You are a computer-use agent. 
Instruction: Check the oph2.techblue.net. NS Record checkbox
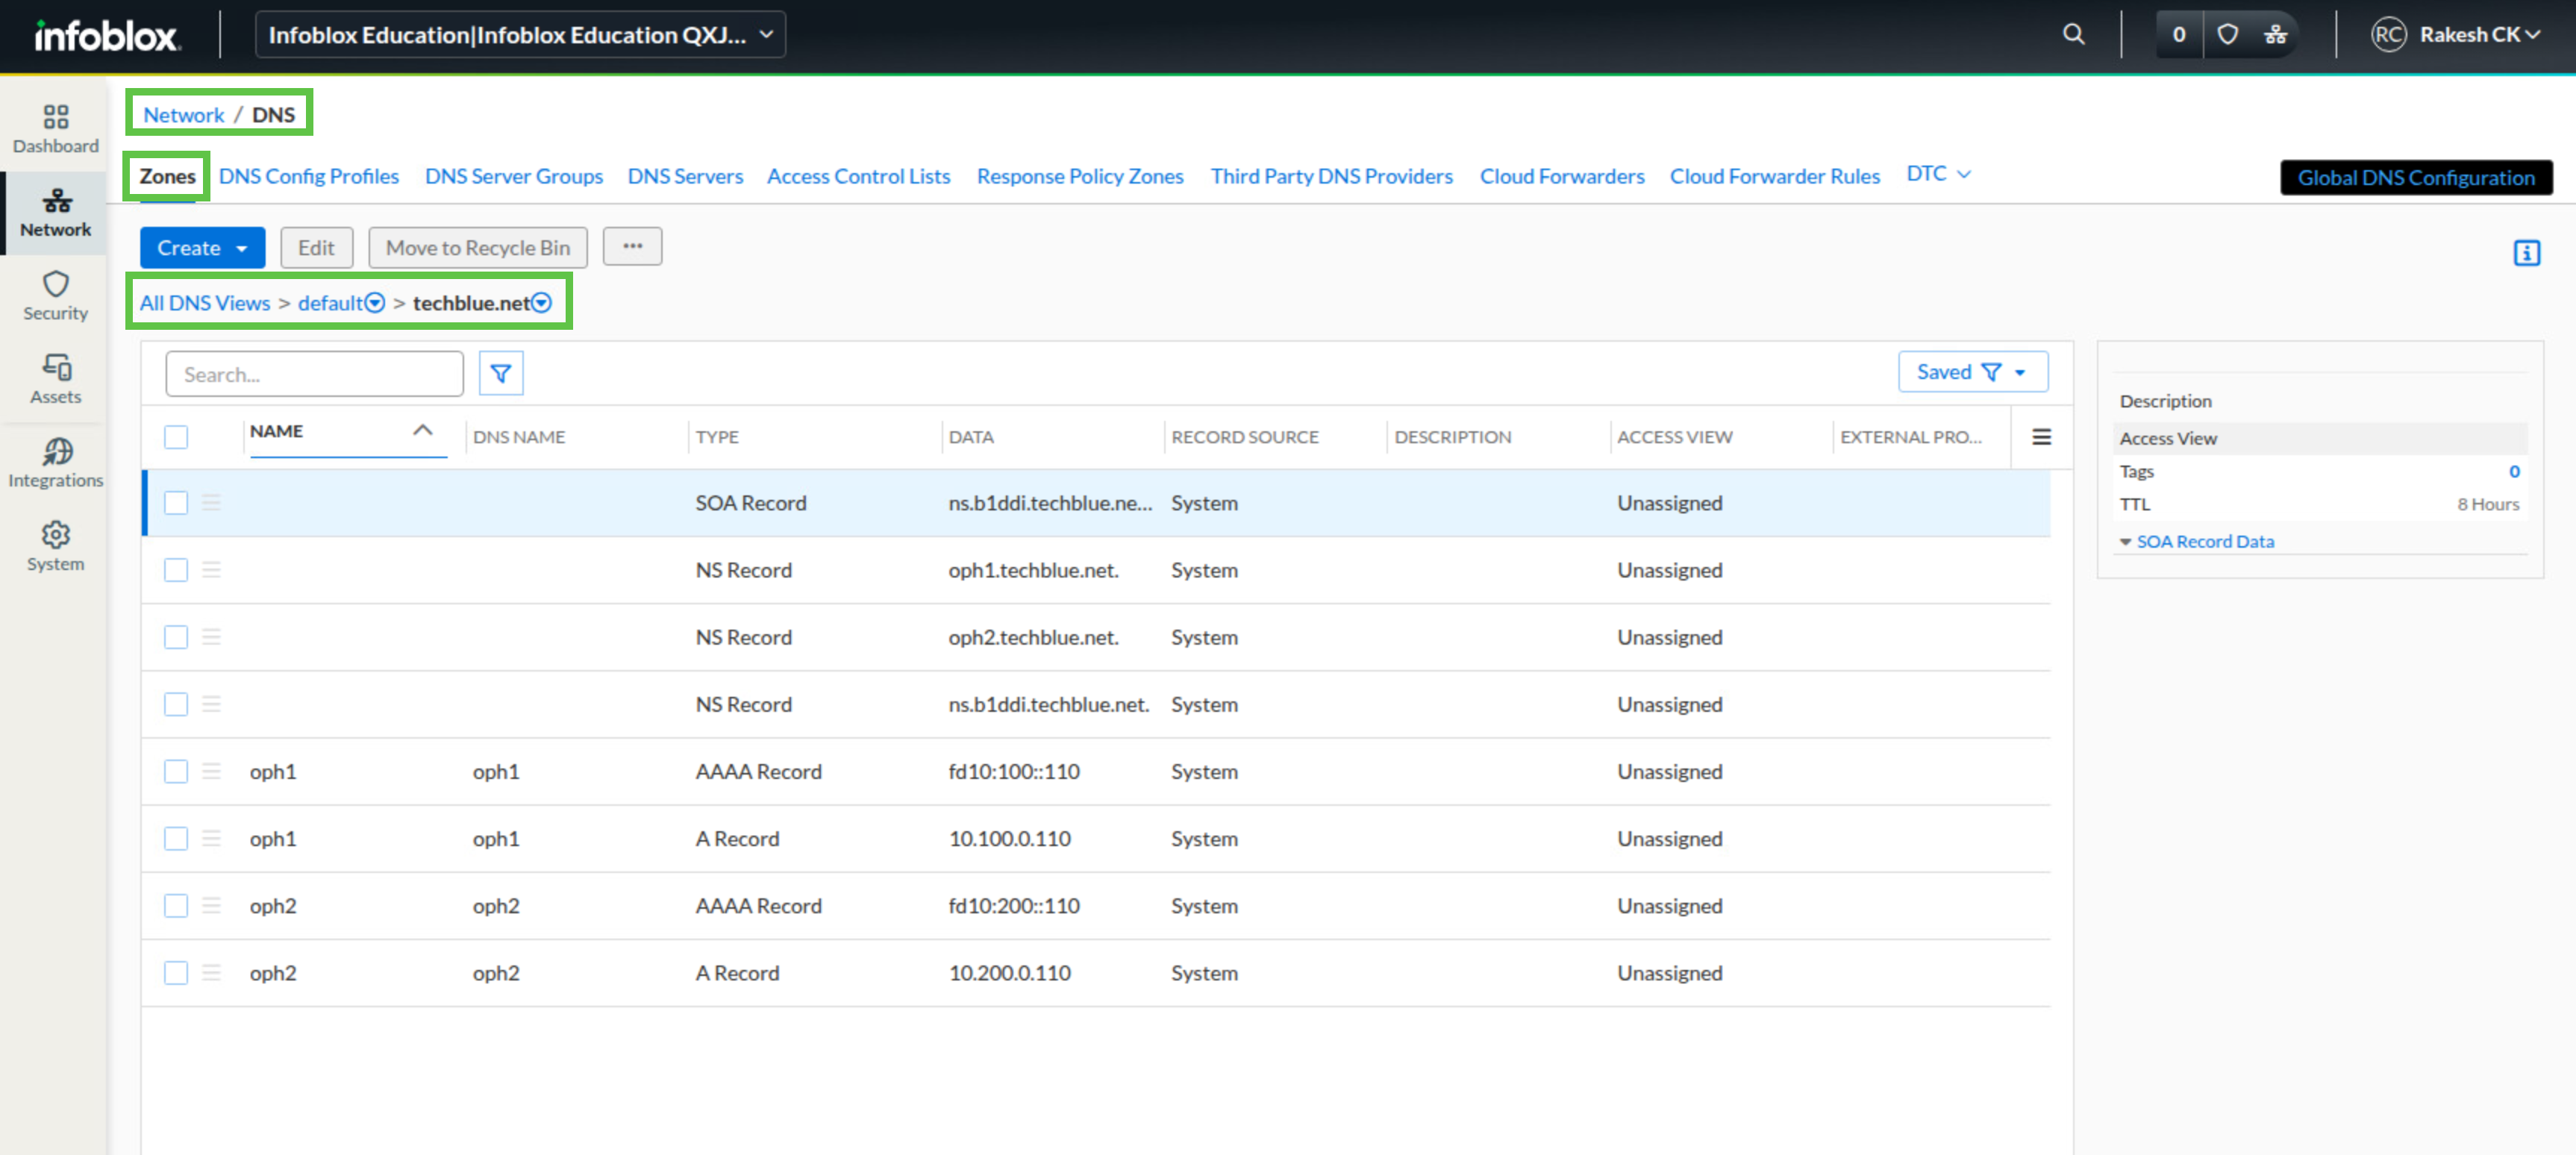[176, 637]
